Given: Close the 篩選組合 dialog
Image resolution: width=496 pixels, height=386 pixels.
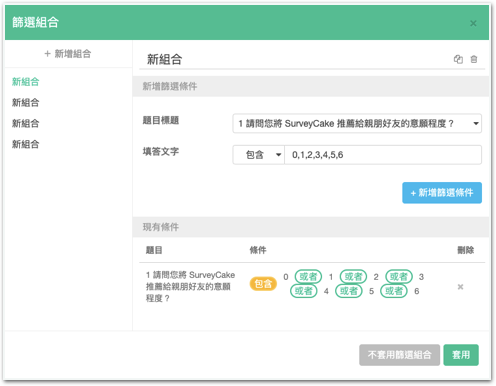Looking at the screenshot, I should (473, 23).
